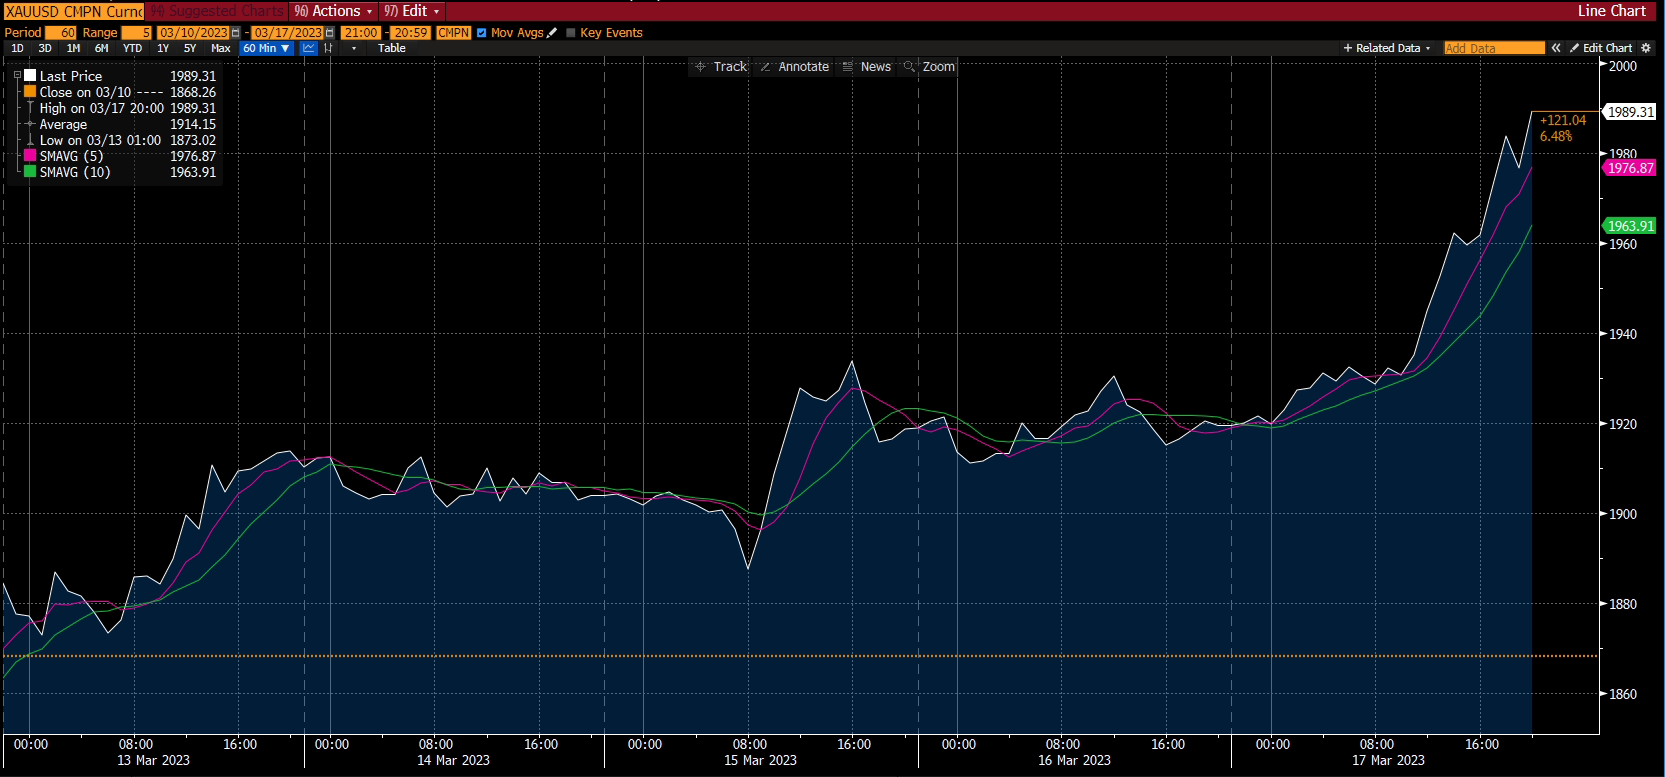Screen dimensions: 1665x777
Task: Activate the Track crosshair tool
Action: click(721, 67)
